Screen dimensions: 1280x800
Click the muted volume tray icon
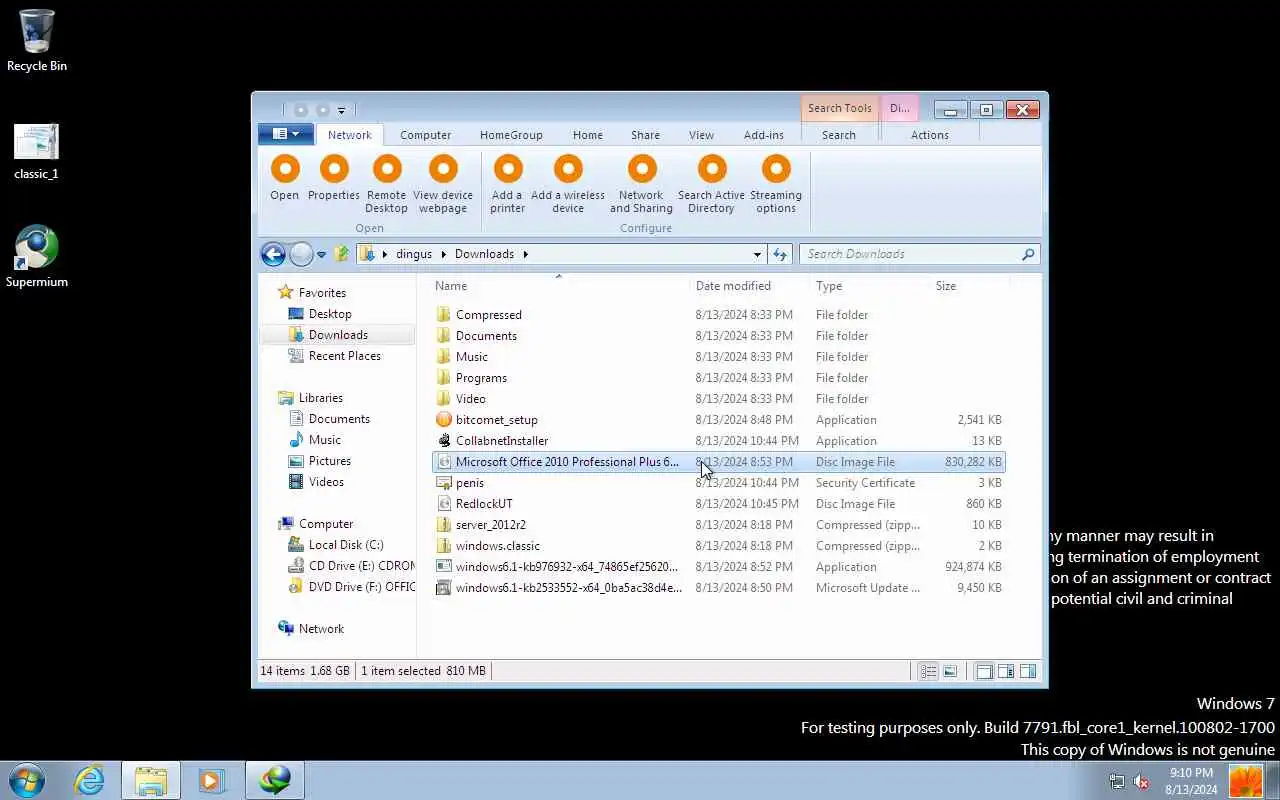[x=1141, y=781]
